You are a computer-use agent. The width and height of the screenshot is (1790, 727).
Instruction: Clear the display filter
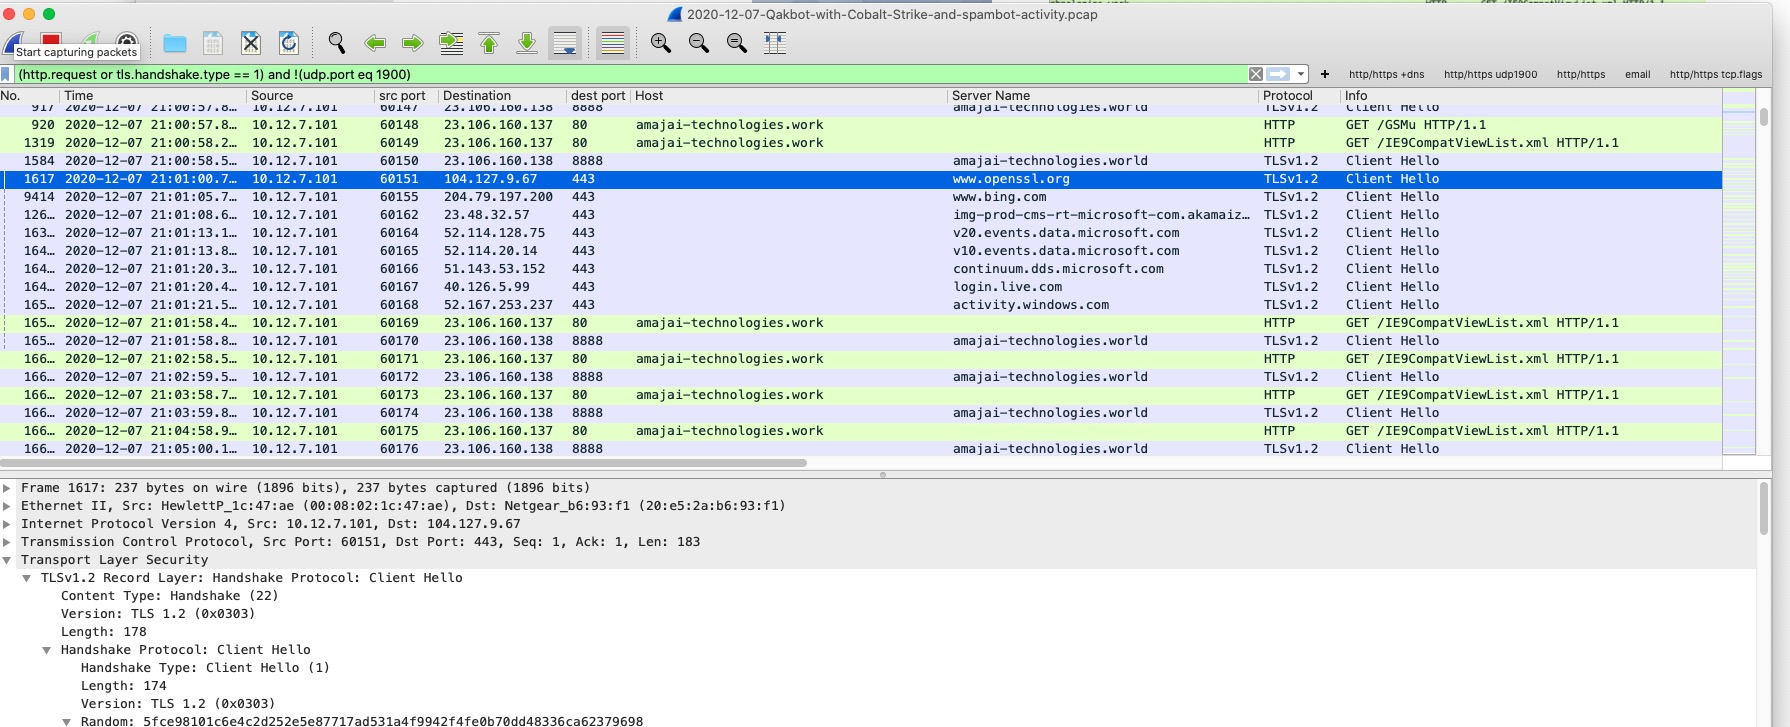click(1256, 74)
